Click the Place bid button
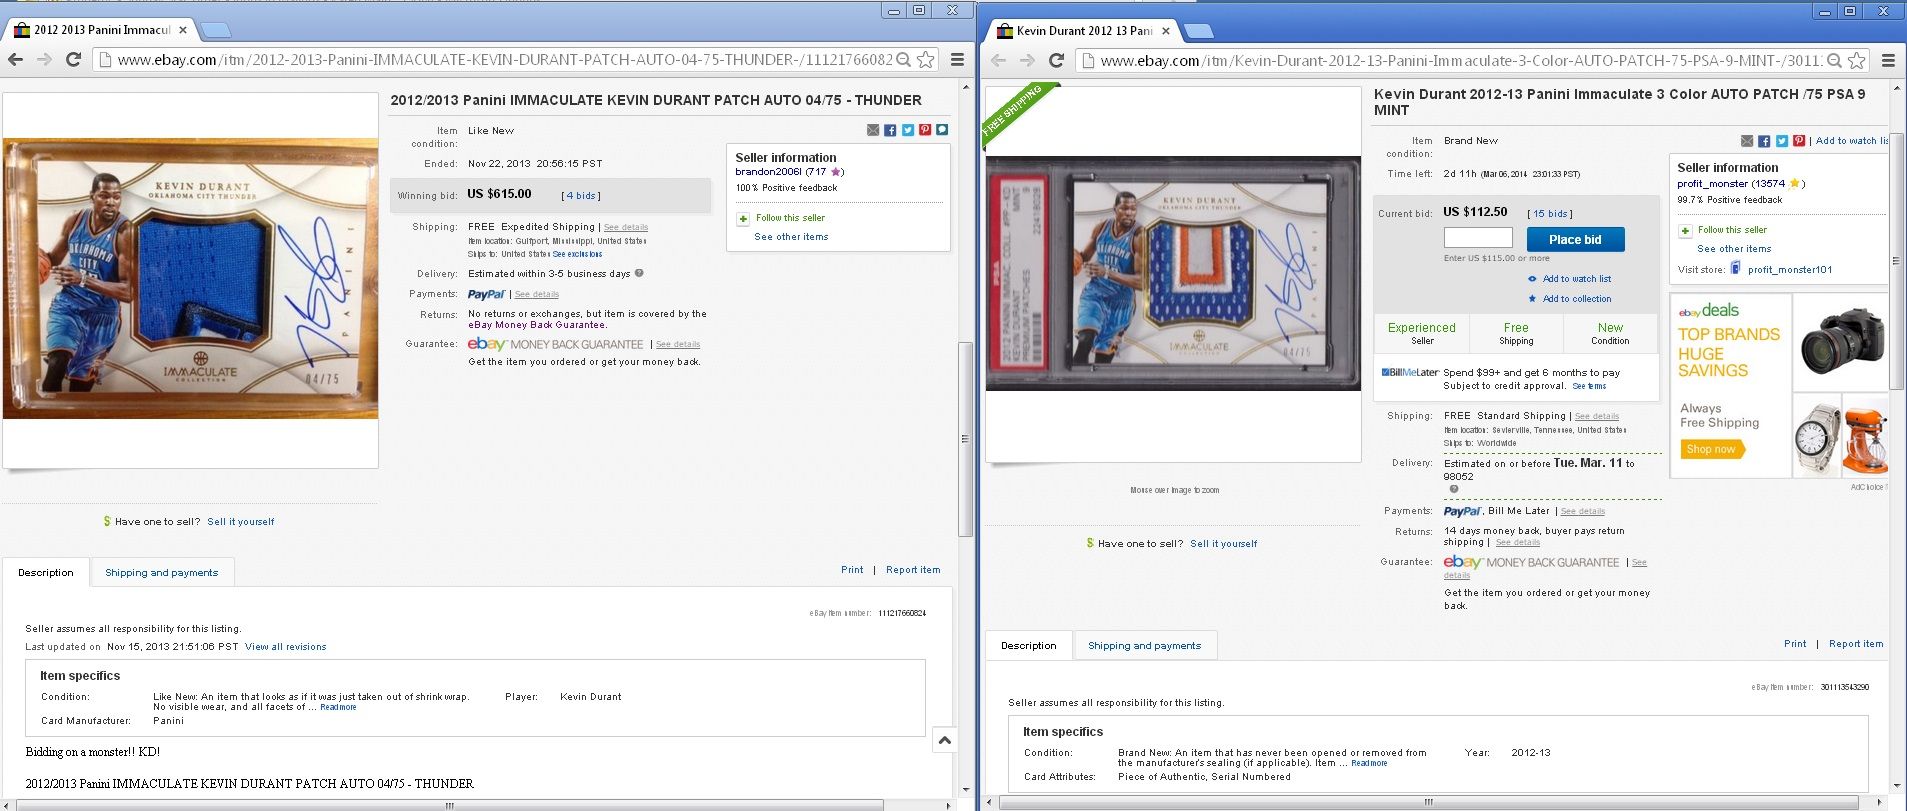This screenshot has height=811, width=1907. (x=1575, y=239)
